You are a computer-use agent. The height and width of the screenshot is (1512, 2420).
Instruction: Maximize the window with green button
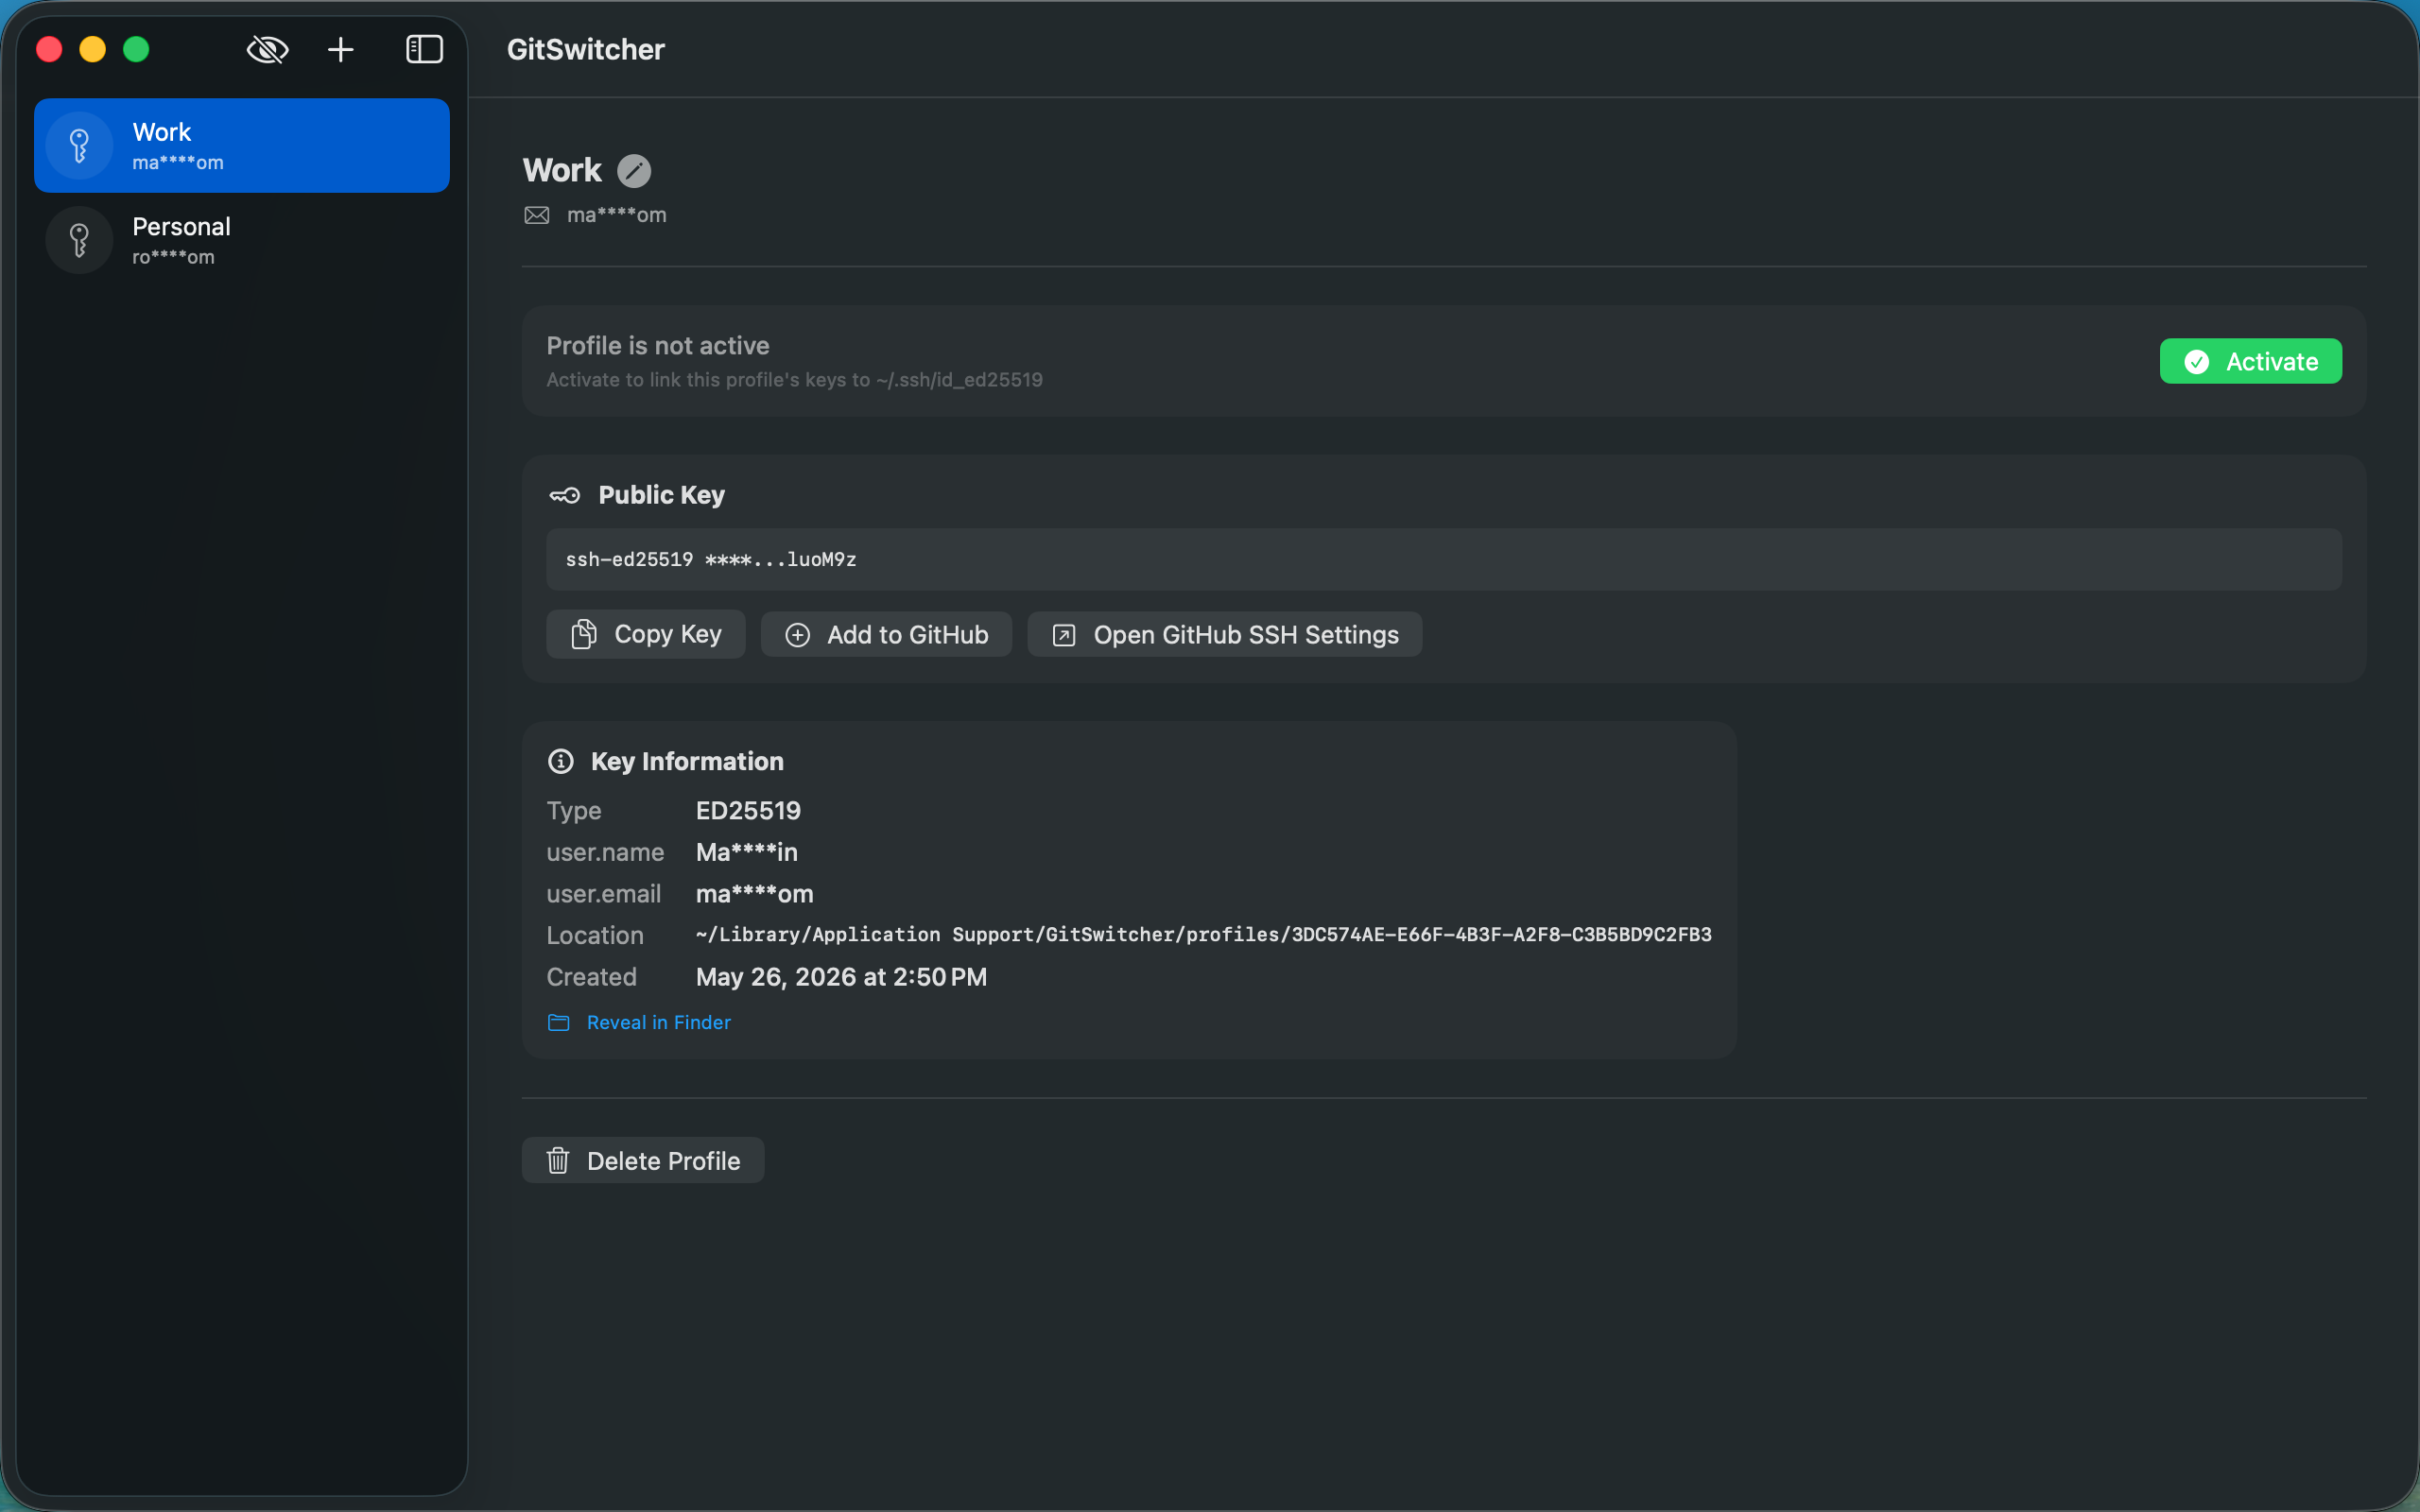[136, 49]
